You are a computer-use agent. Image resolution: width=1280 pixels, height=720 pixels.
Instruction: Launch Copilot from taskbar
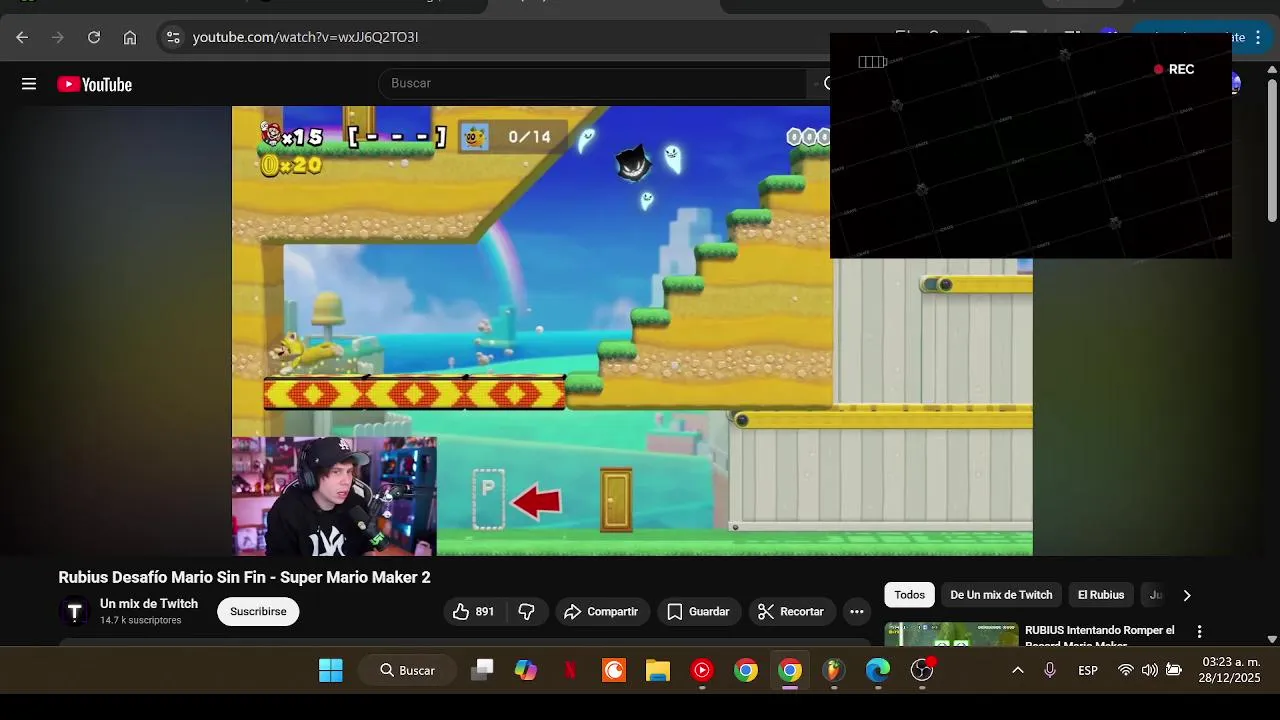coord(526,670)
